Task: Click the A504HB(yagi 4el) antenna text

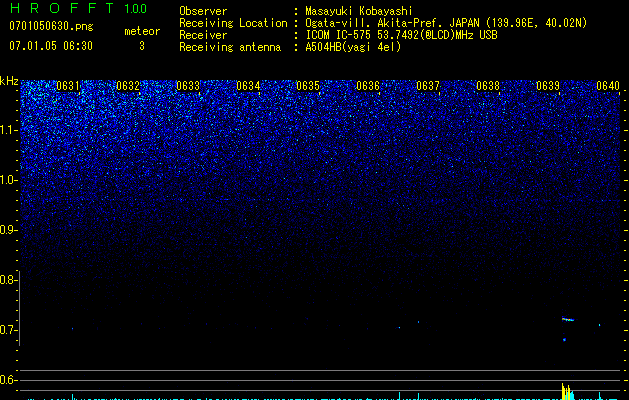Action: pos(353,47)
